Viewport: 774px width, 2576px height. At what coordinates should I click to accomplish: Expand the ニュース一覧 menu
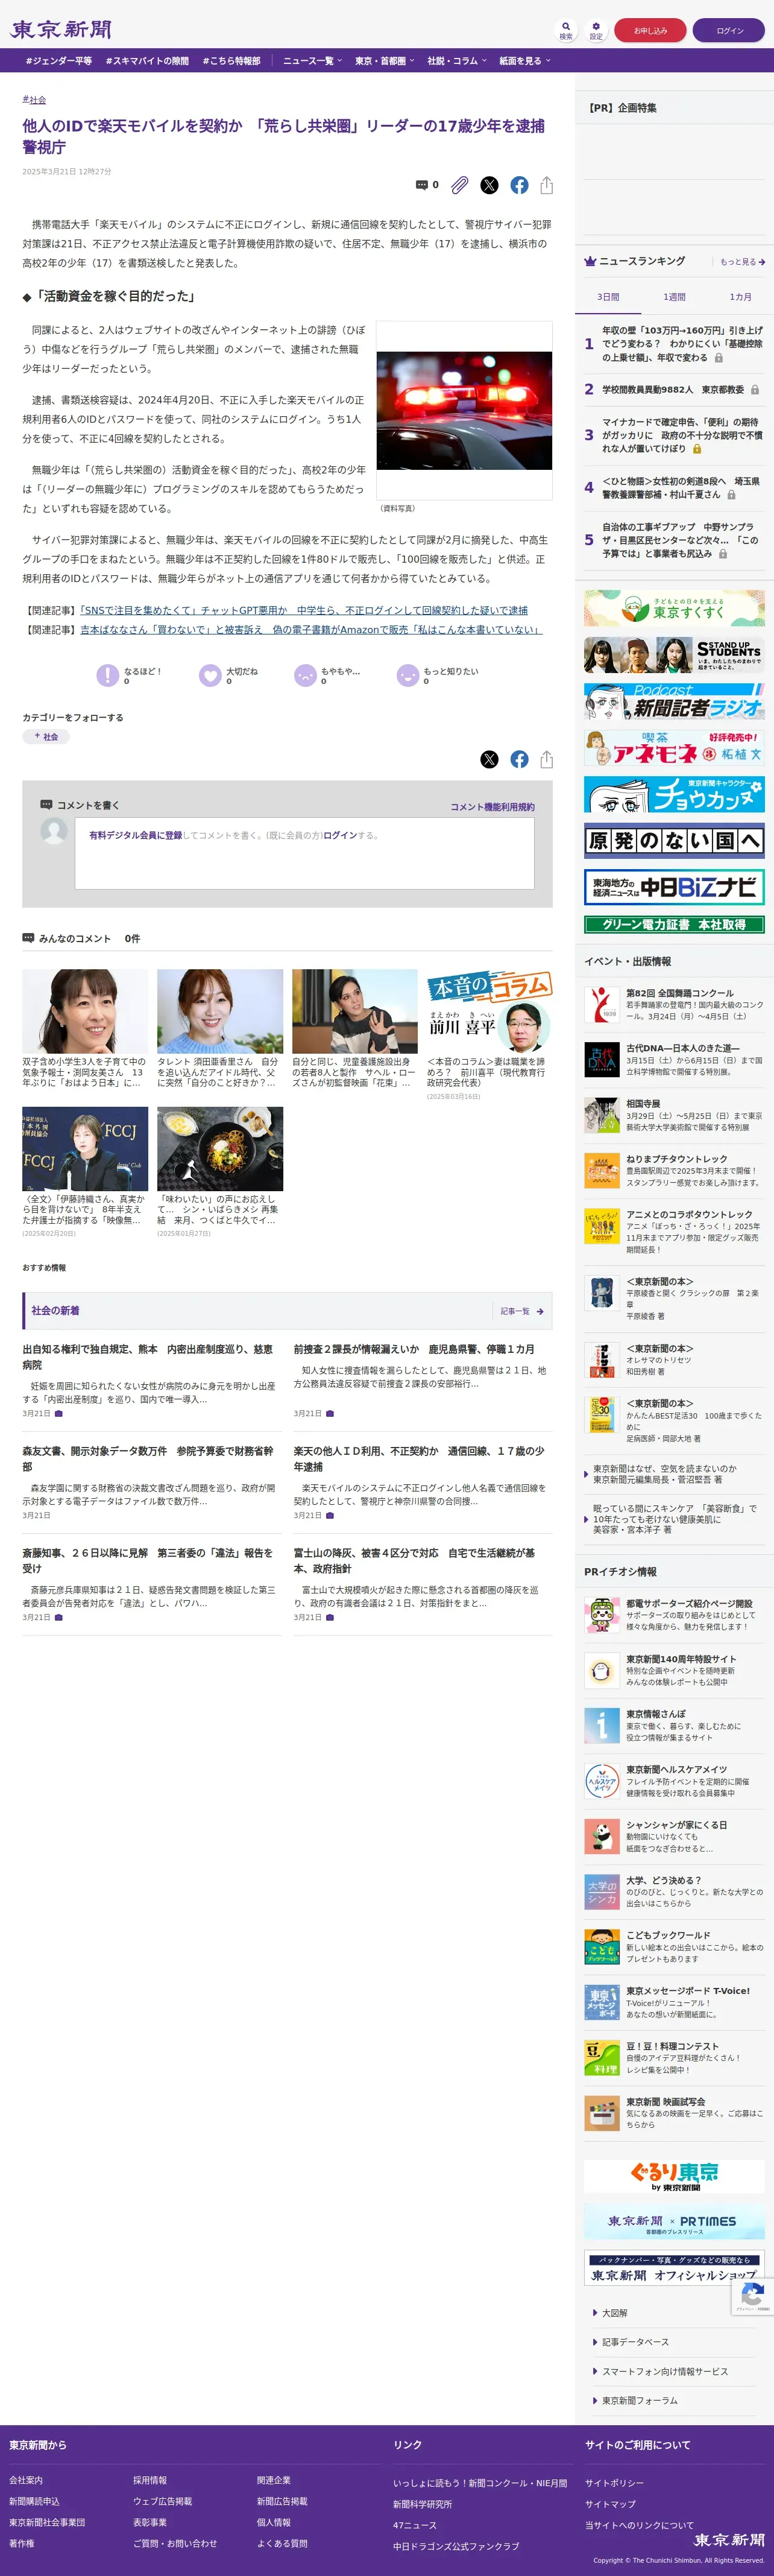(312, 61)
